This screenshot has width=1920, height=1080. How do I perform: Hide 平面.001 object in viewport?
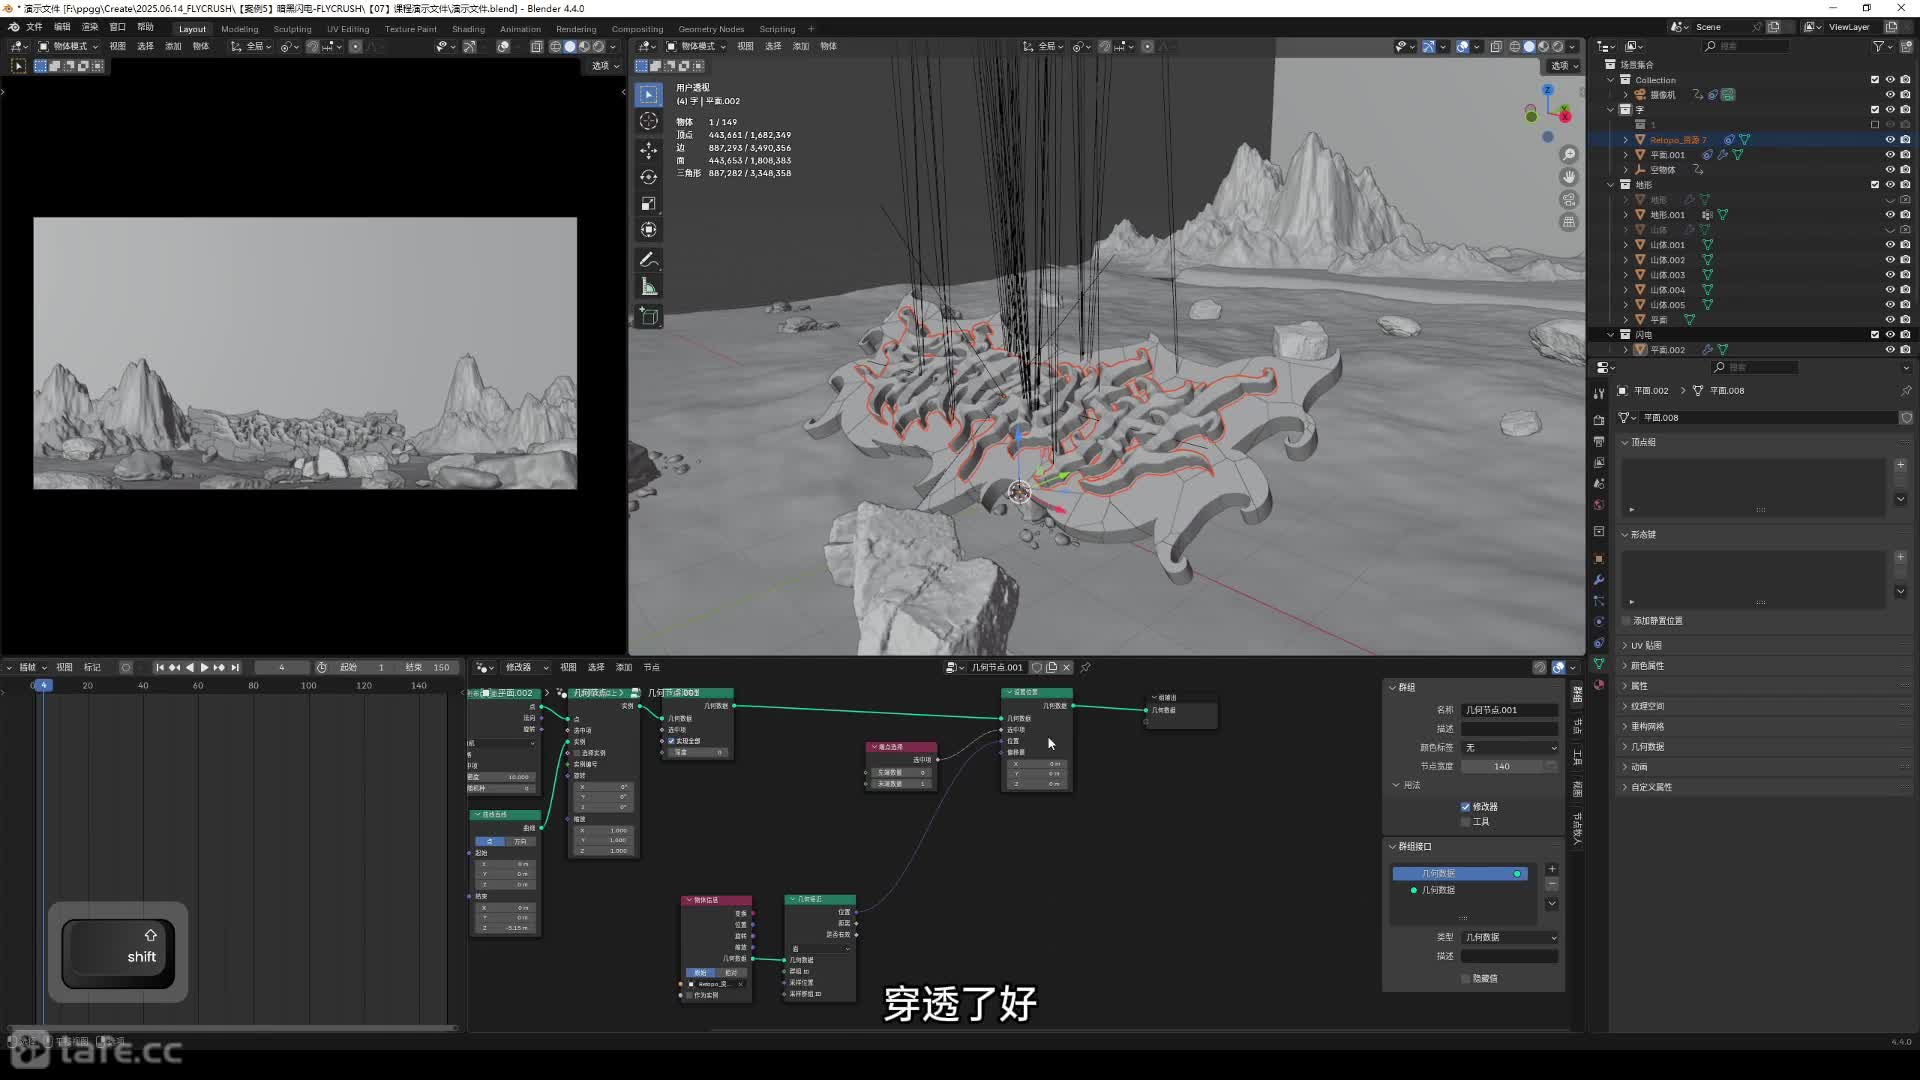click(1890, 155)
